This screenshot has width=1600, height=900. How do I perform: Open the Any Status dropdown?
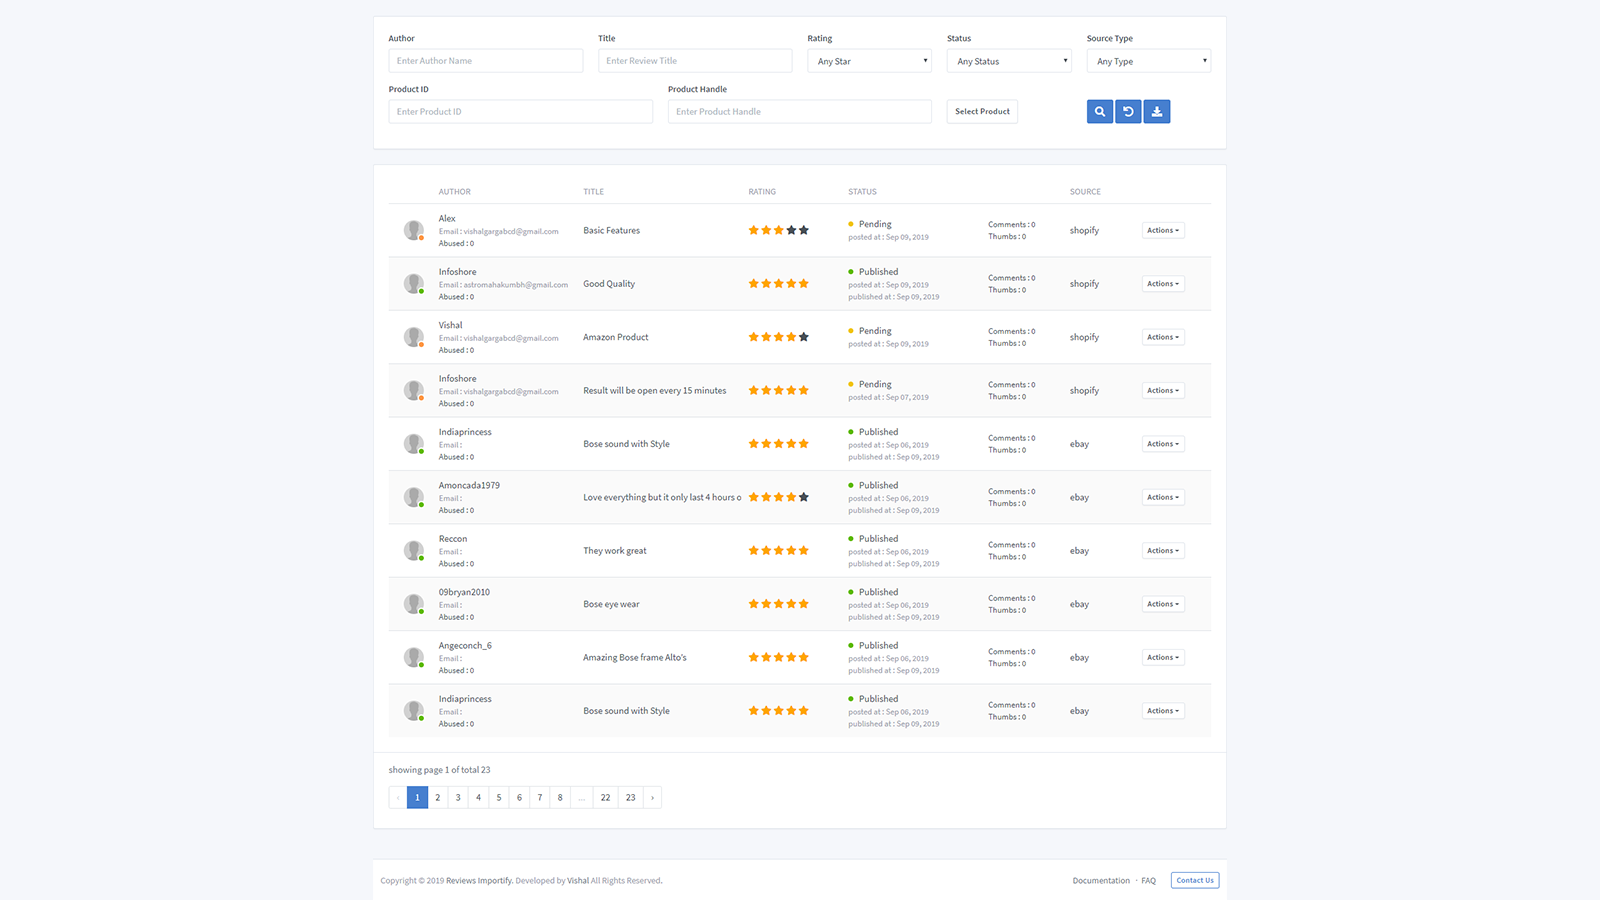[1008, 61]
